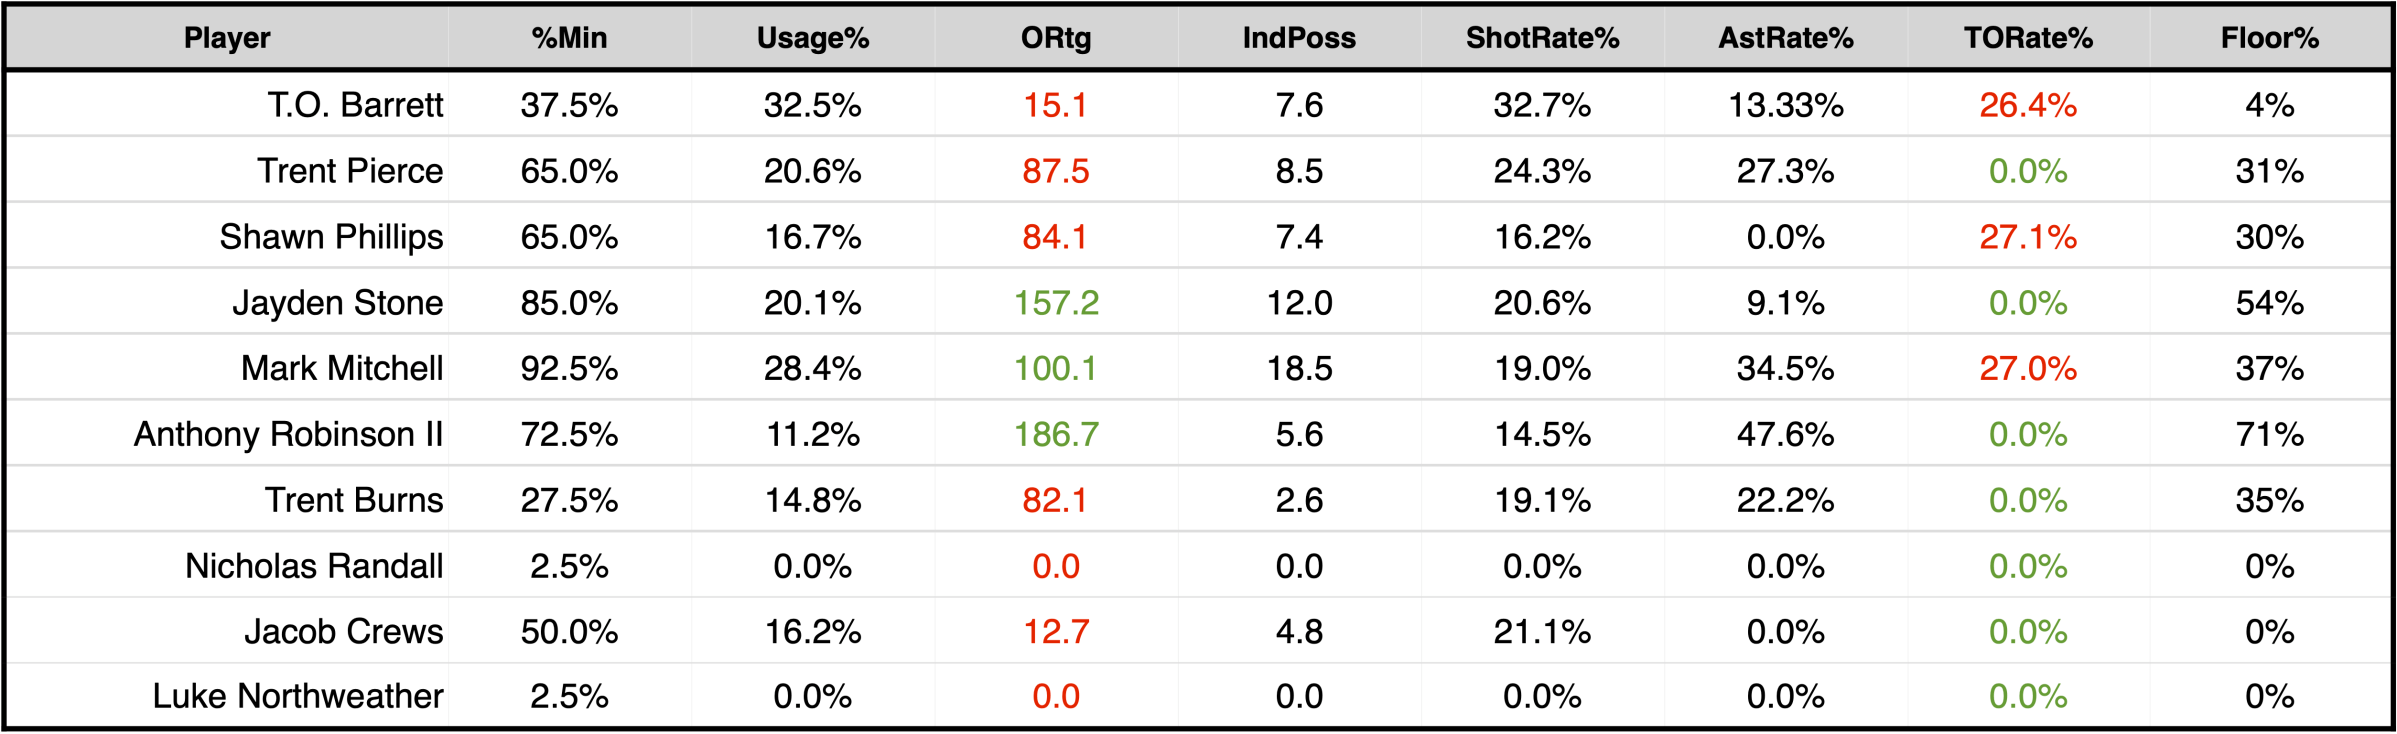The height and width of the screenshot is (734, 2397).
Task: Click the Floor% column header
Action: (2269, 38)
